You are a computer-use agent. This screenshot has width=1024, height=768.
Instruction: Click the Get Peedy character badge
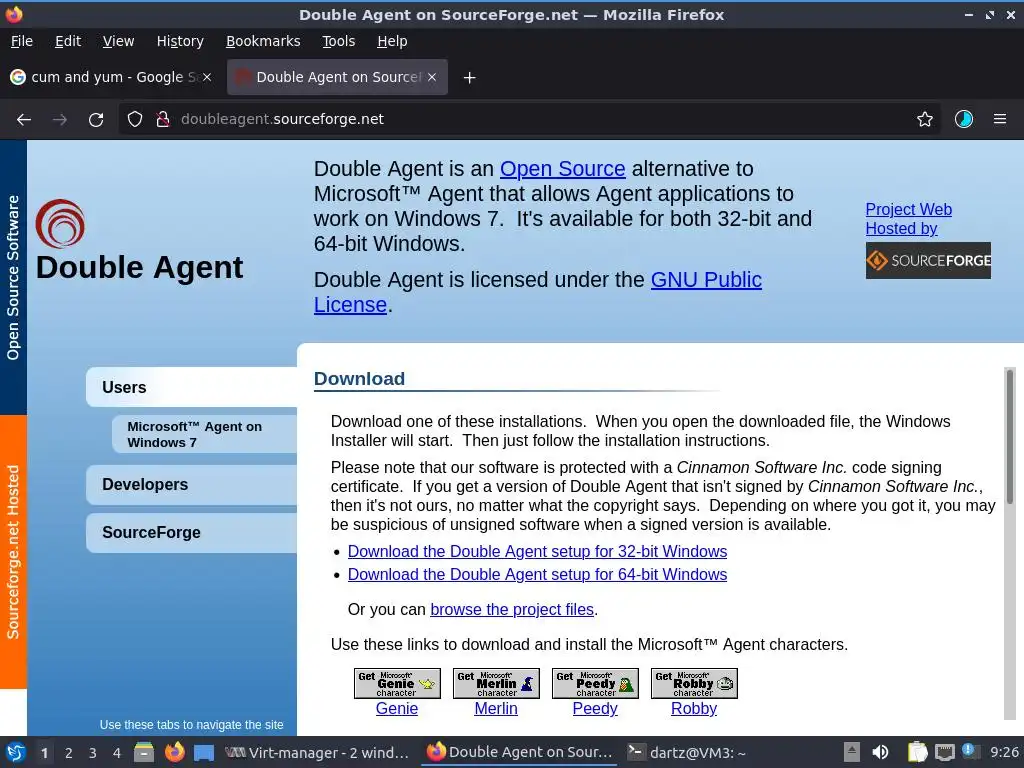[595, 683]
